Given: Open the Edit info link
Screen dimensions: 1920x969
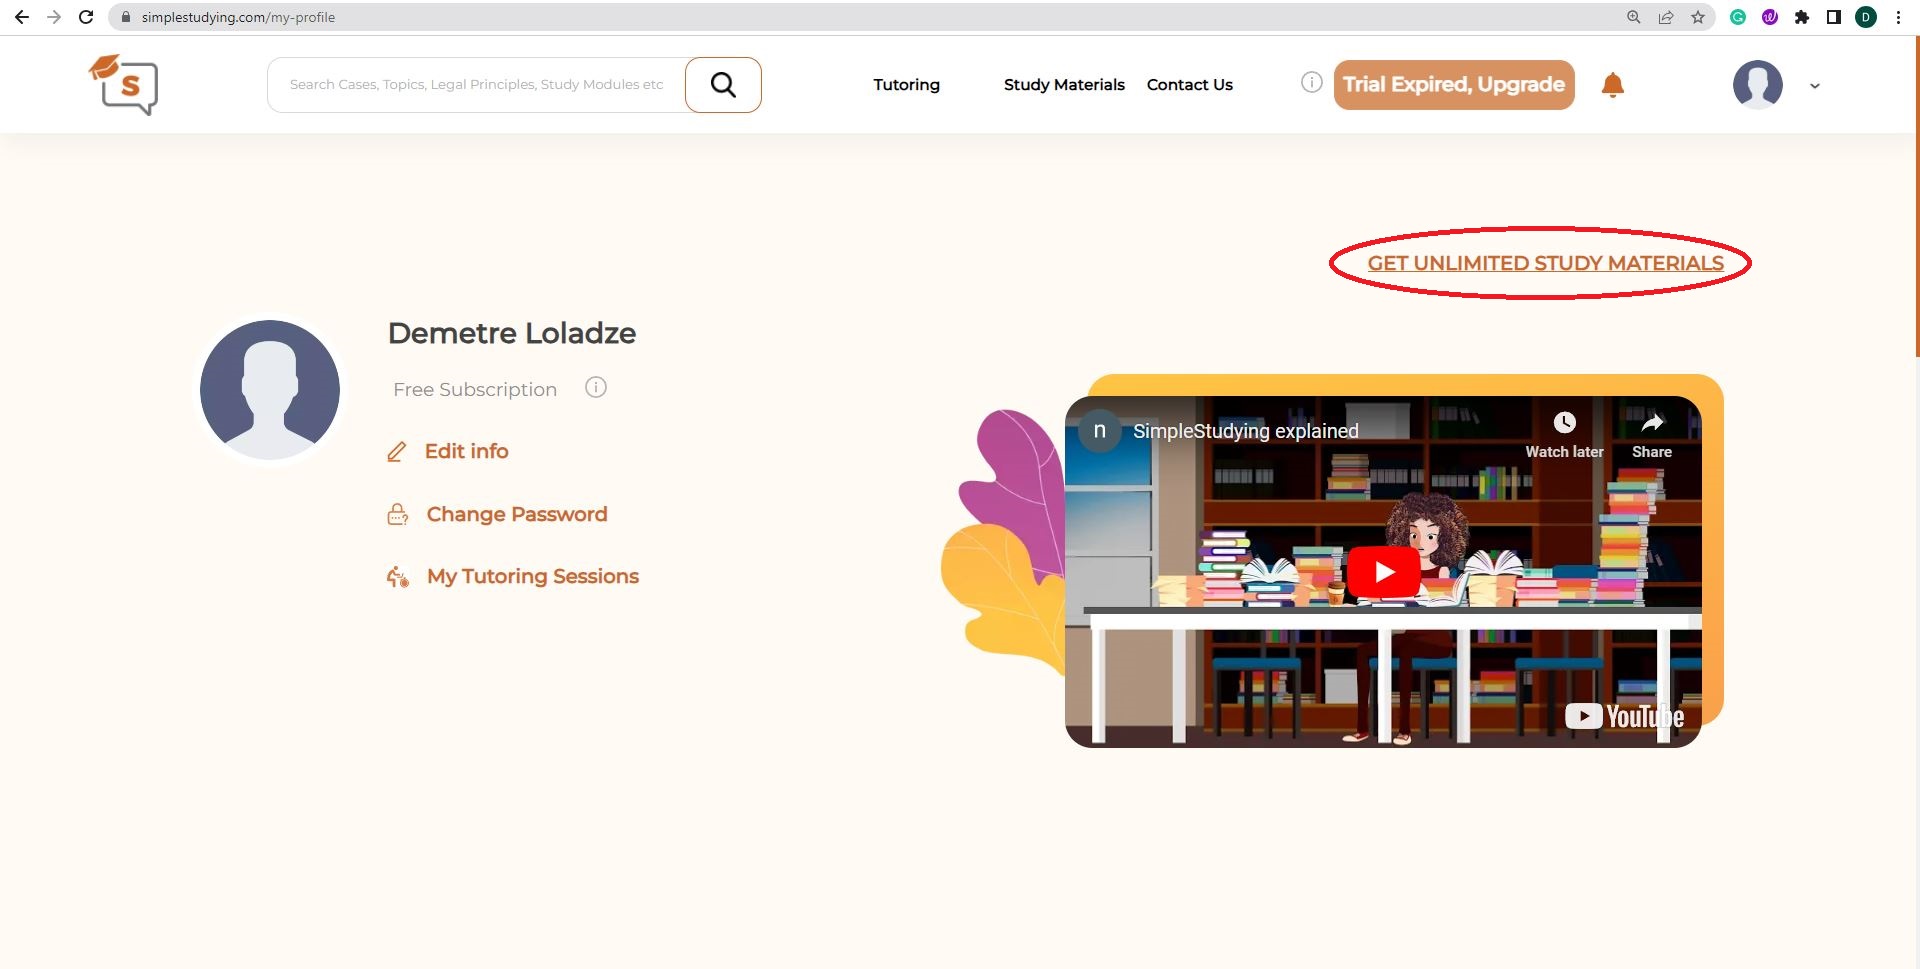Looking at the screenshot, I should coord(467,451).
